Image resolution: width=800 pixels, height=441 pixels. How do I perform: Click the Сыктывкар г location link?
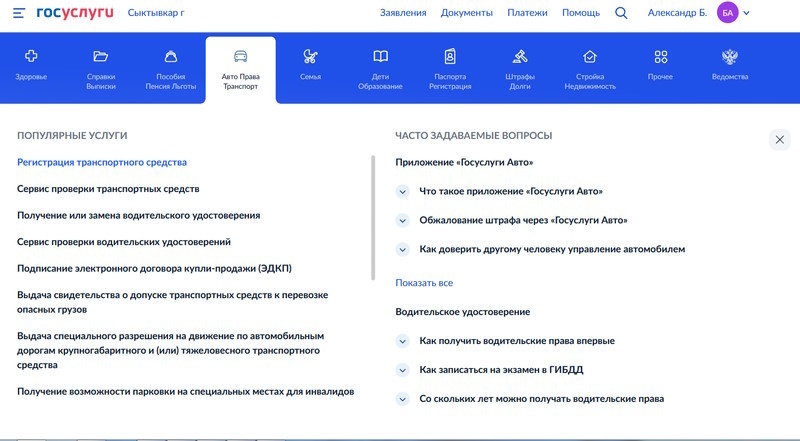pos(156,13)
